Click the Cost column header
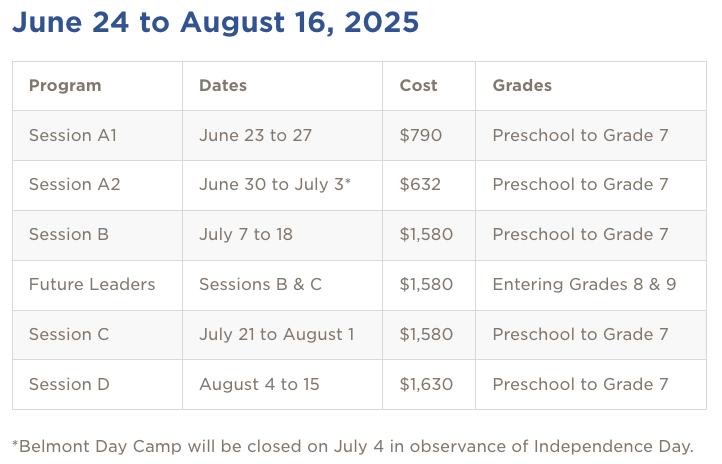 pos(418,85)
